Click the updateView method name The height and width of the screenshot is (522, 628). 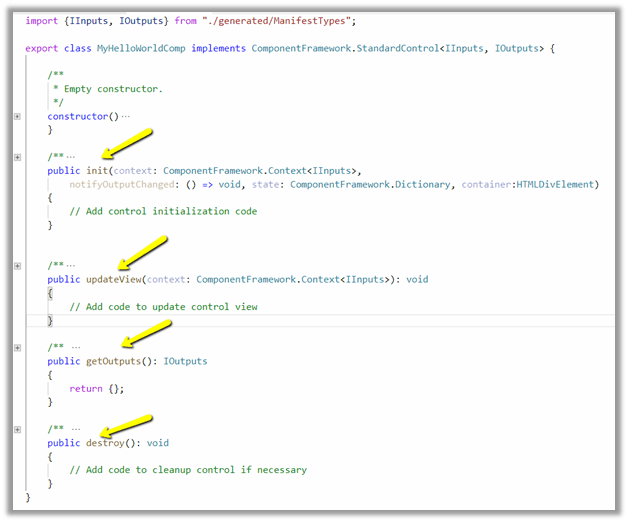[114, 279]
